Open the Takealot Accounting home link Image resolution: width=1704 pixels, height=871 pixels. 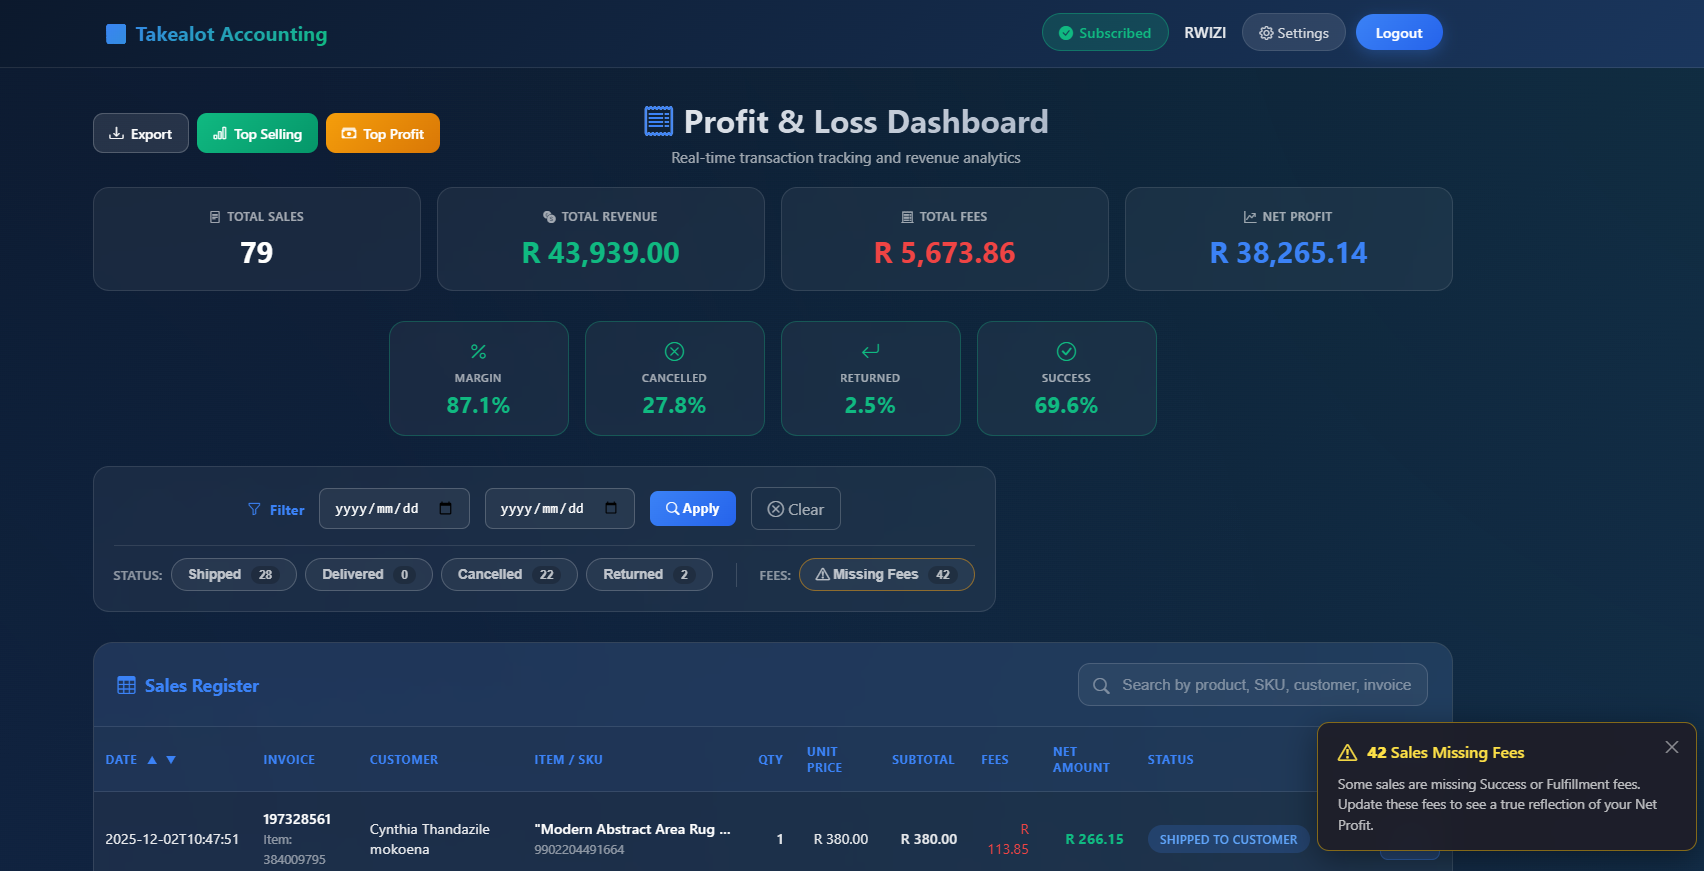coord(217,34)
